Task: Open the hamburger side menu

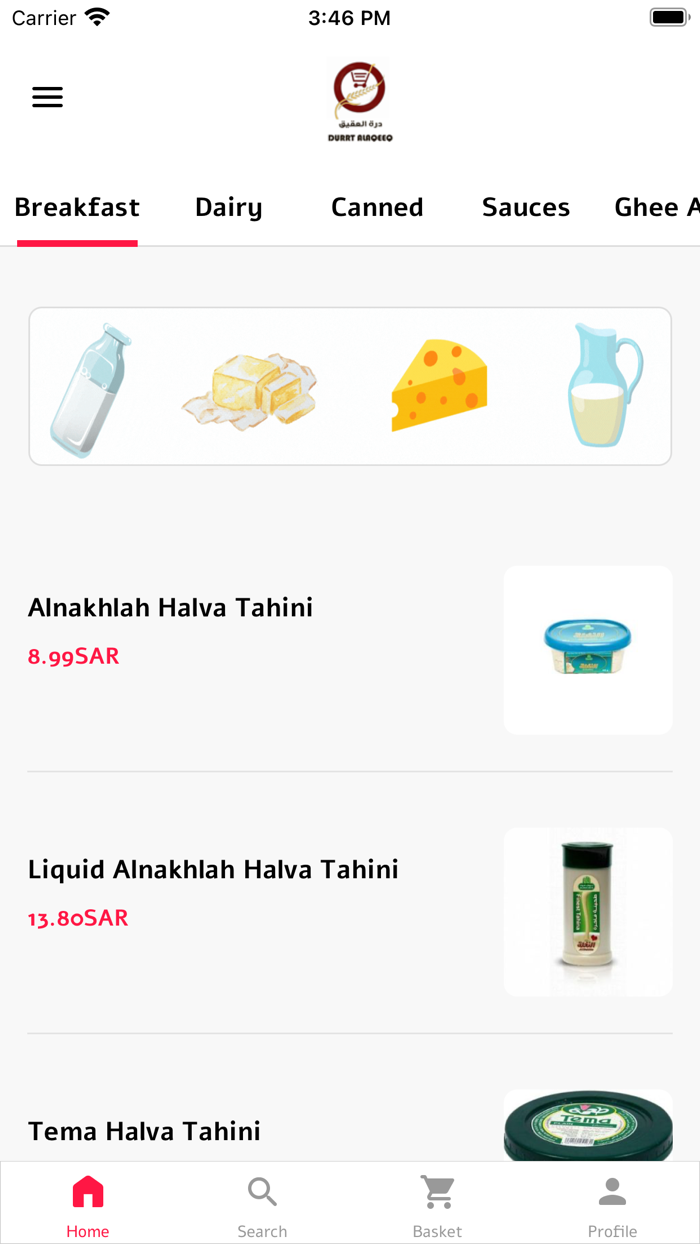Action: 47,97
